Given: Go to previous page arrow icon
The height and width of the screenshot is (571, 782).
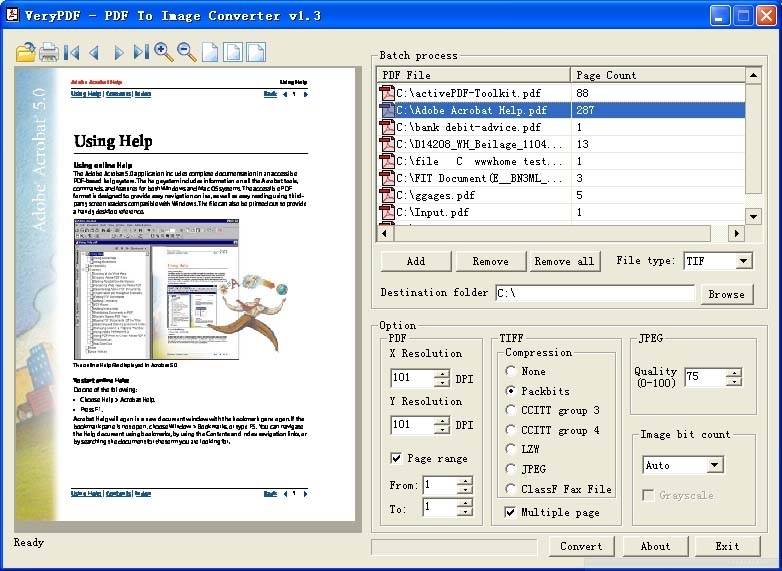Looking at the screenshot, I should 94,52.
